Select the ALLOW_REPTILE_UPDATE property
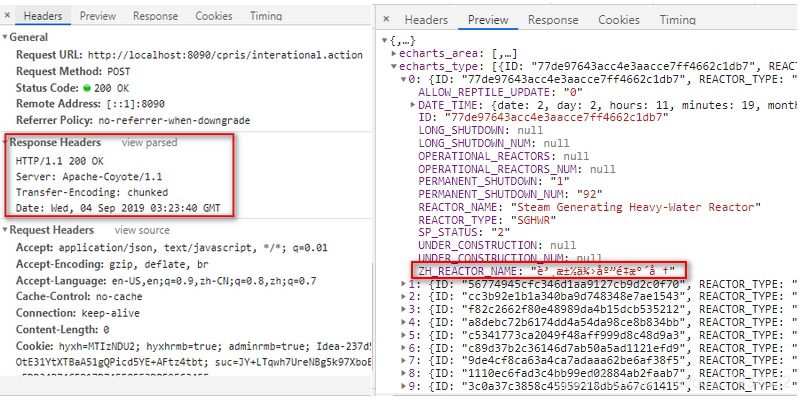Screen dimensions: 800x400 [501, 92]
